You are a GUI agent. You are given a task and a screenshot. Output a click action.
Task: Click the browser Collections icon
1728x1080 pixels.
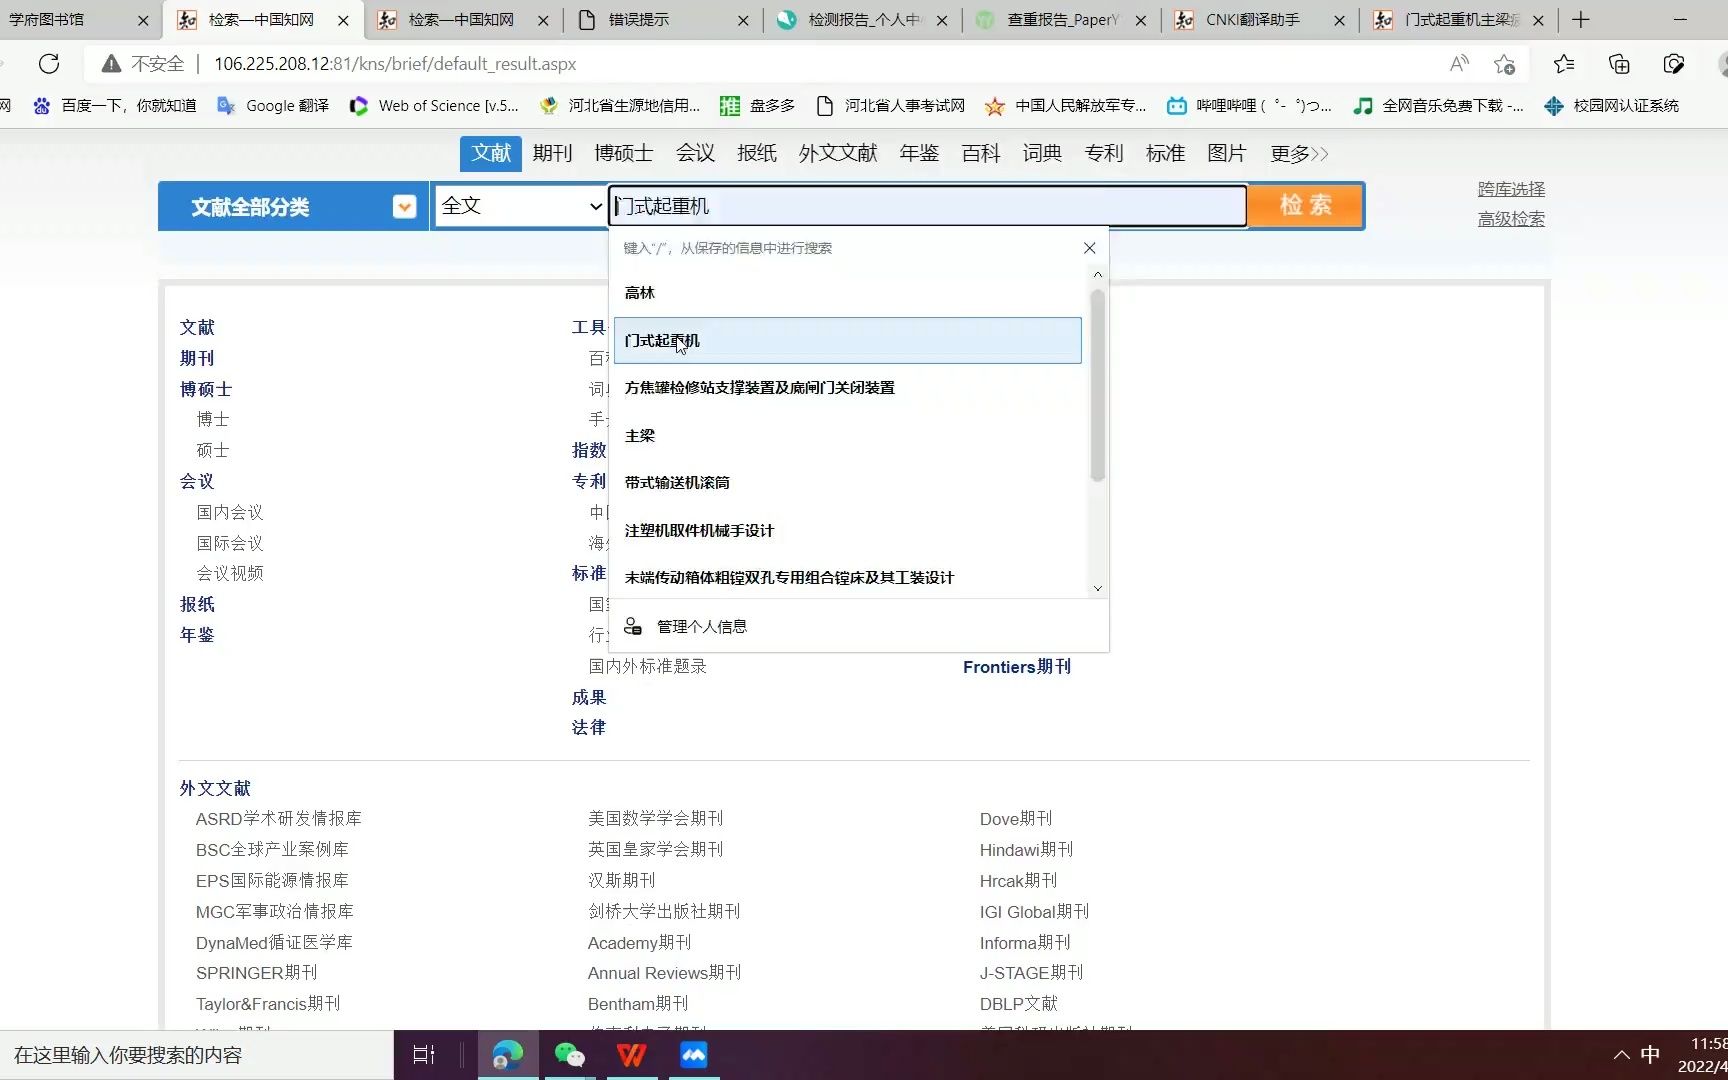[x=1618, y=63]
